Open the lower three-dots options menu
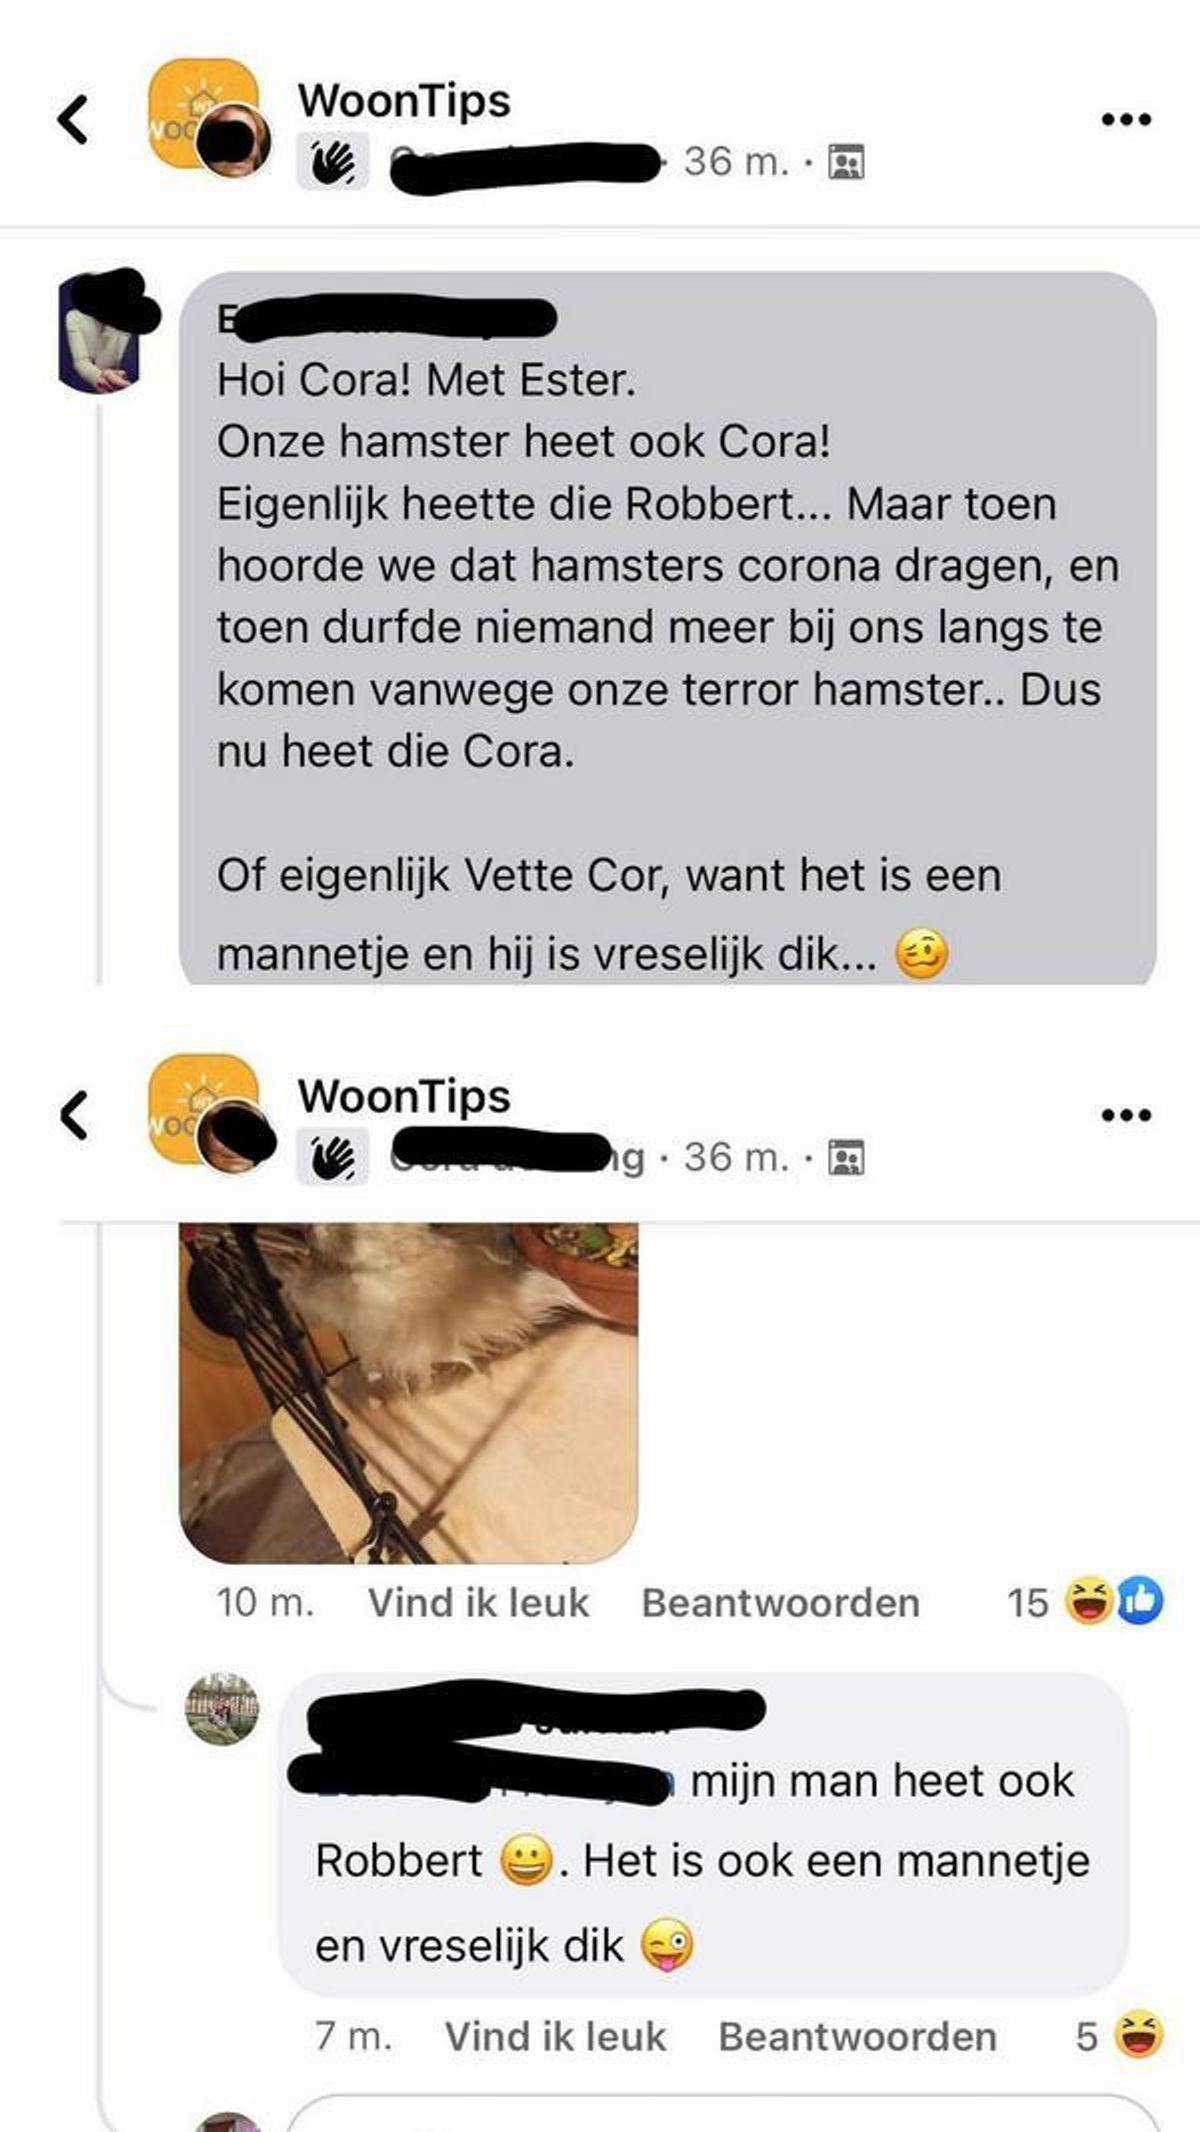The height and width of the screenshot is (2132, 1200). pyautogui.click(x=1126, y=1115)
